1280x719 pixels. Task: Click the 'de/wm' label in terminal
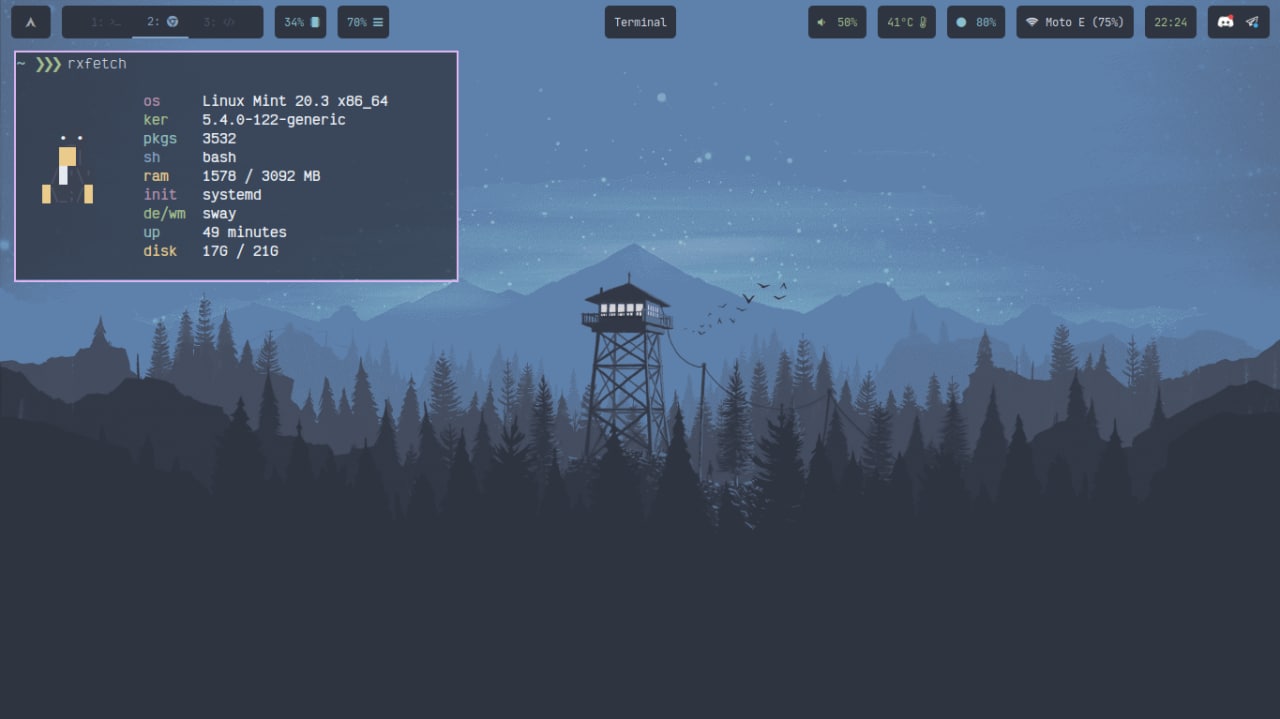click(164, 214)
